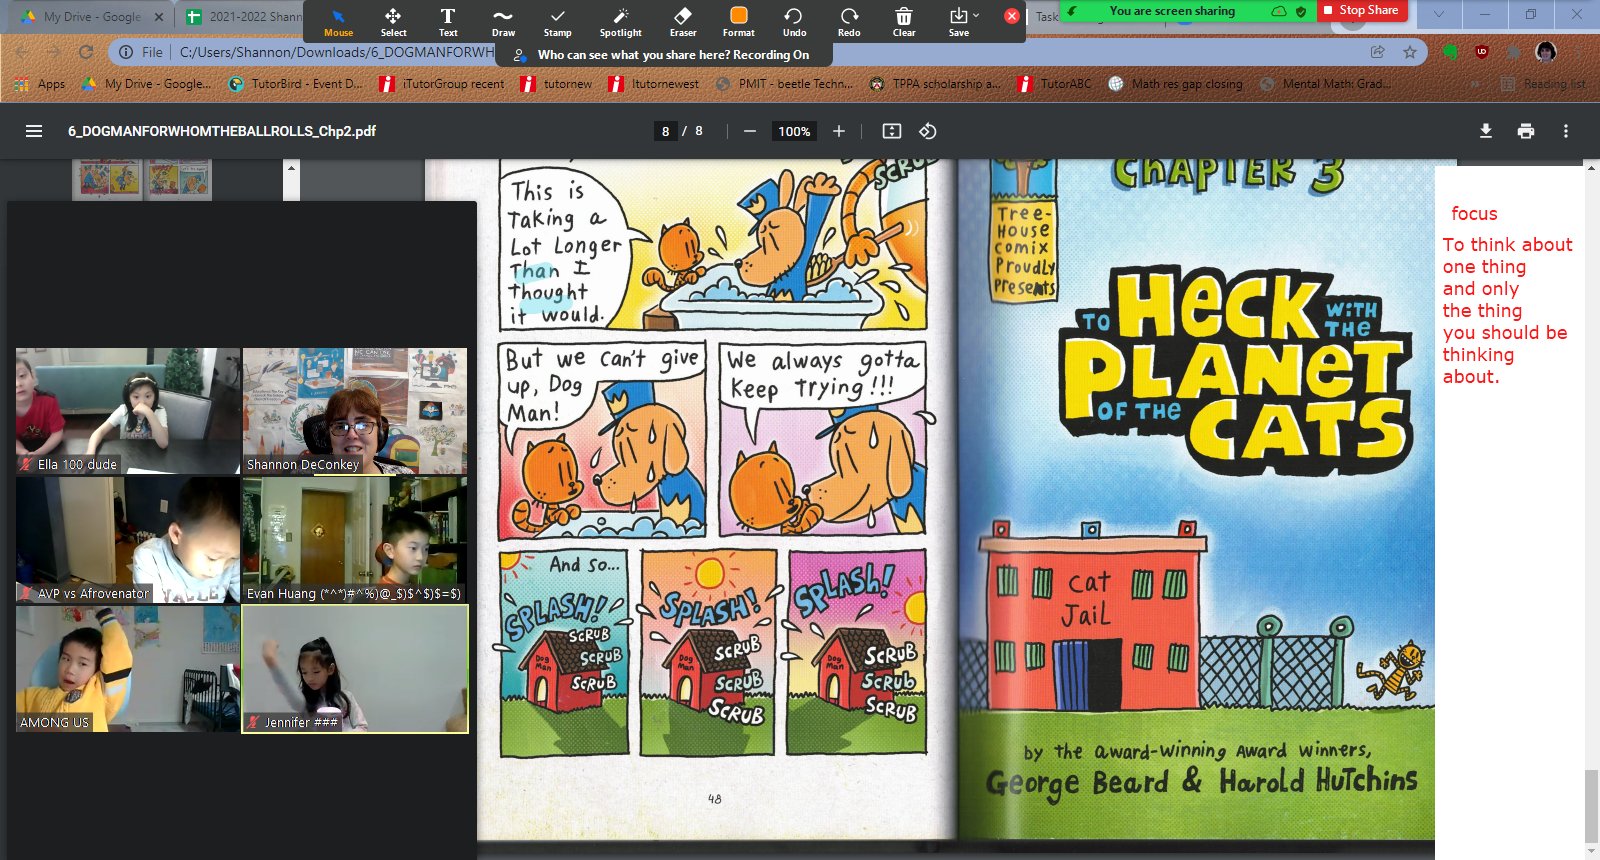Edit the current page number field

pyautogui.click(x=666, y=131)
